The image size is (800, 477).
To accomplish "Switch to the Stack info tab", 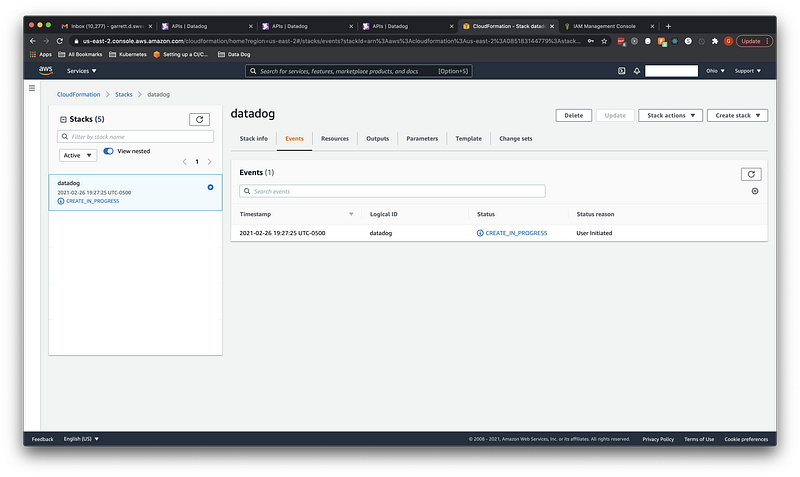I will pyautogui.click(x=254, y=138).
